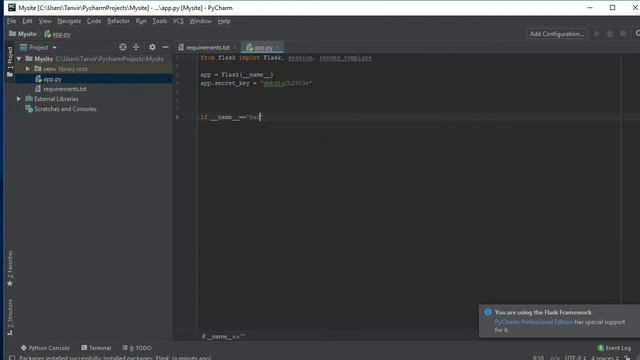
Task: Collapse the Mysite project root node
Action: click(x=19, y=59)
